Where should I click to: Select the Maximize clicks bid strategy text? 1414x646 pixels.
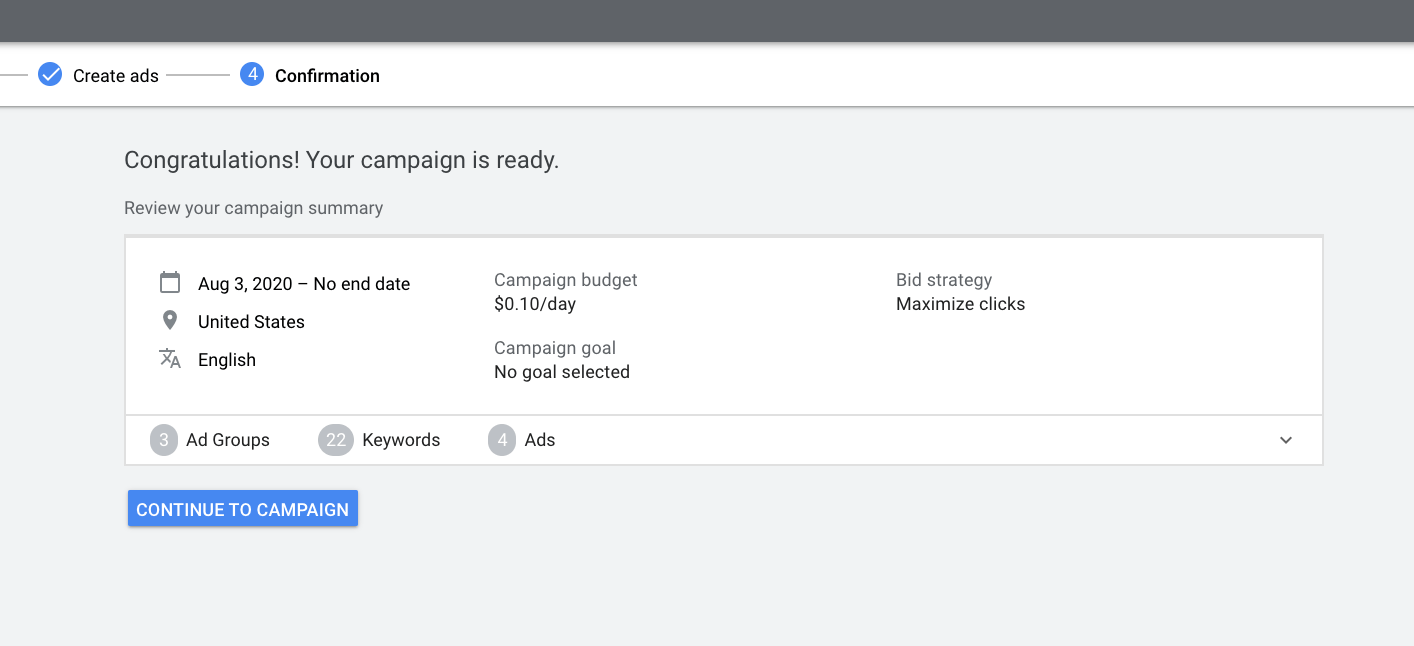click(960, 303)
